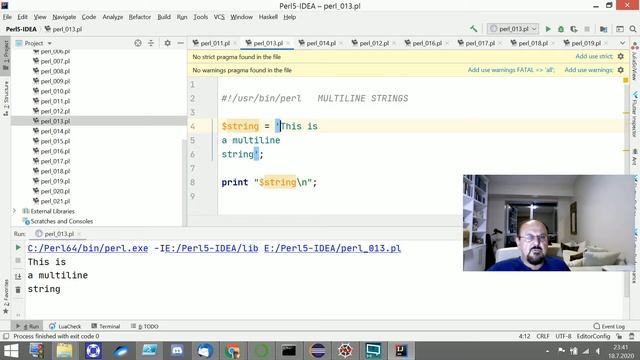Image resolution: width=640 pixels, height=360 pixels.
Task: Change line separator CRLF in status bar
Action: pyautogui.click(x=542, y=336)
